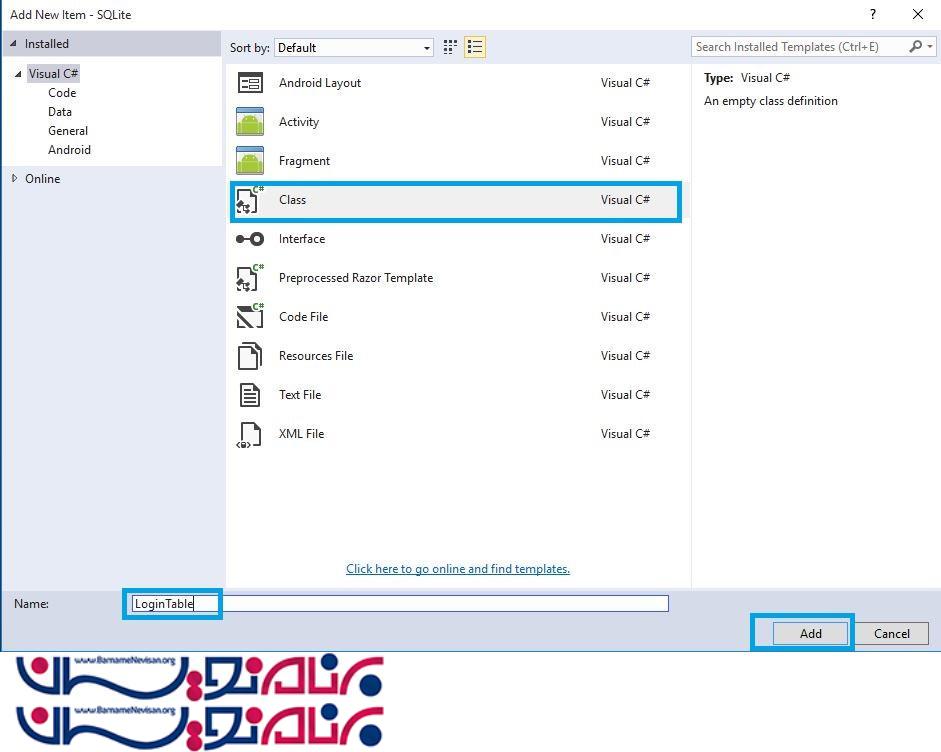Collapse the Visual C# tree node
Image resolution: width=941 pixels, height=752 pixels.
pos(18,74)
